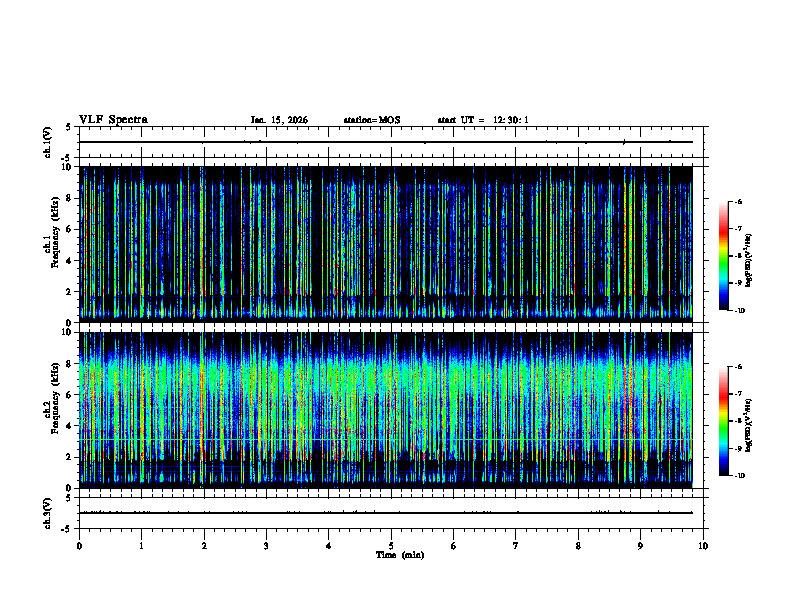792x612 pixels.
Task: Click the "Time (min)" axis label
Action: click(x=400, y=555)
